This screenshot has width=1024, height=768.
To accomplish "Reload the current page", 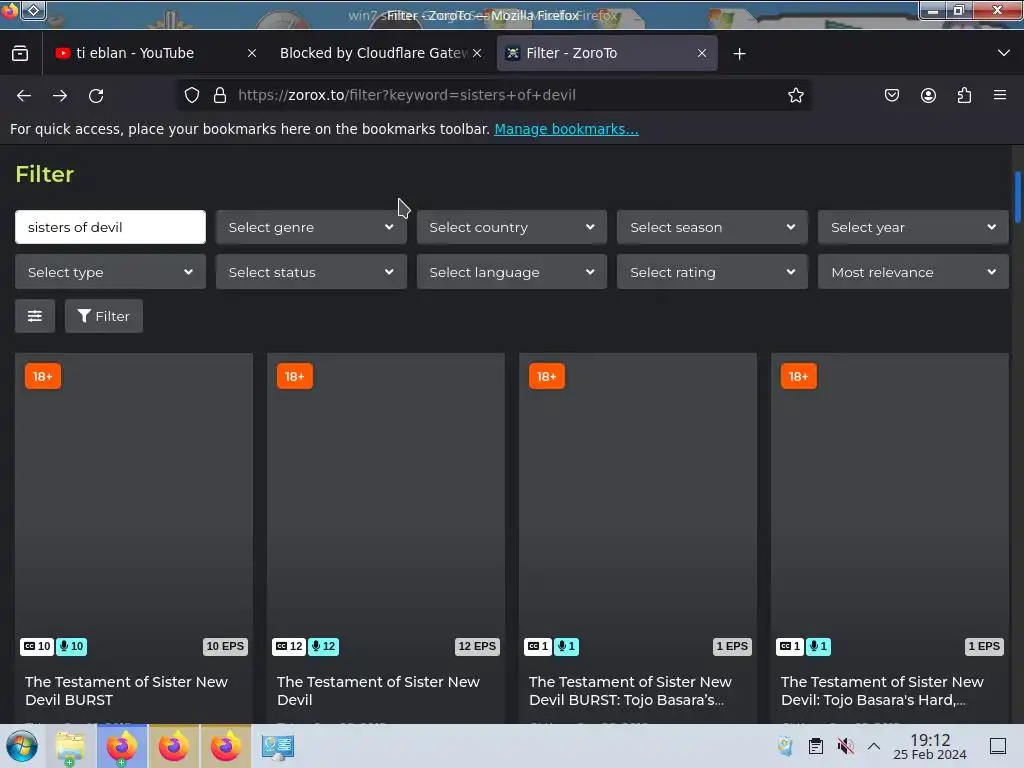I will 96,95.
